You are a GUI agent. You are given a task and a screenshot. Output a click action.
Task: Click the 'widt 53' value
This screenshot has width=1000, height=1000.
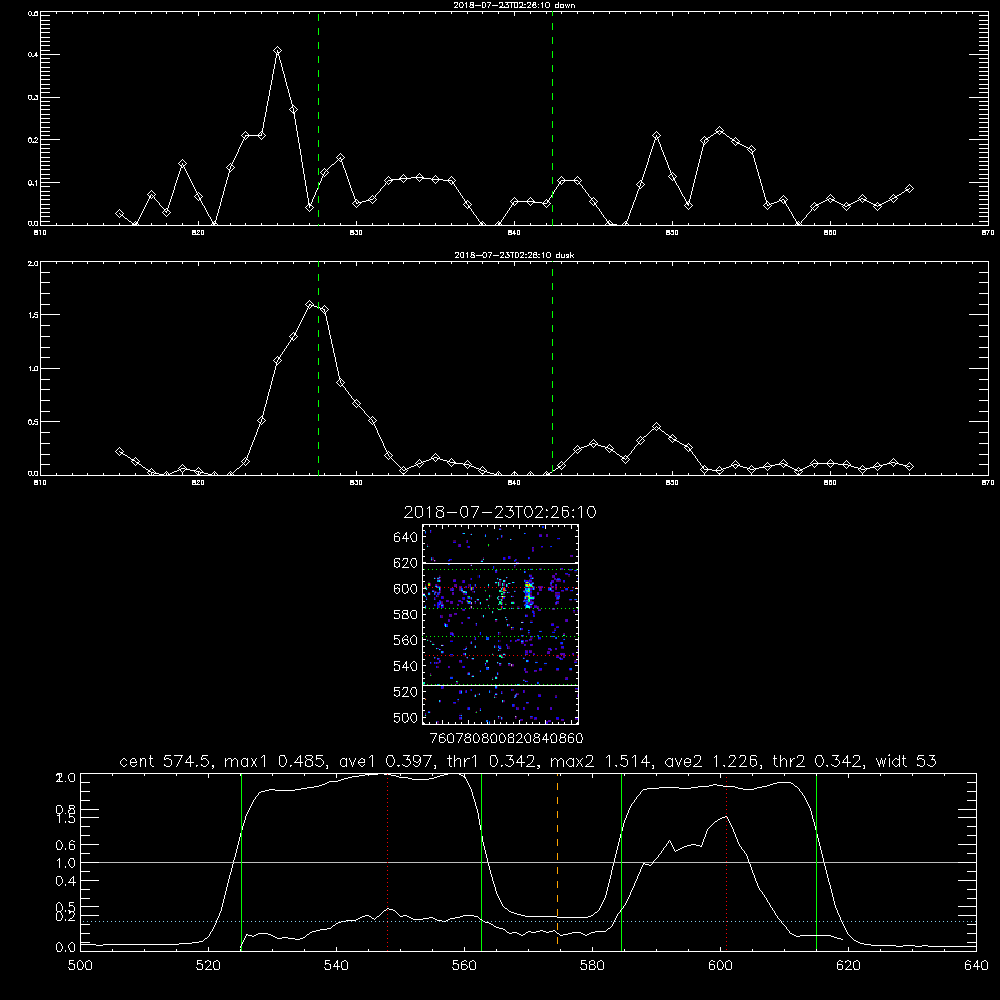(x=906, y=761)
